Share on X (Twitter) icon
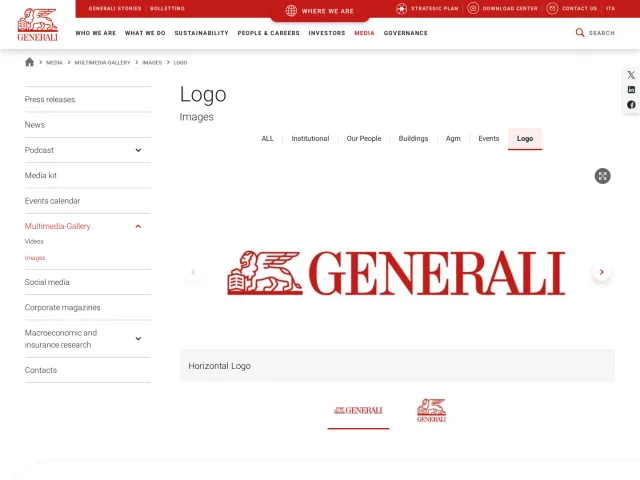Image resolution: width=640 pixels, height=480 pixels. tap(631, 75)
